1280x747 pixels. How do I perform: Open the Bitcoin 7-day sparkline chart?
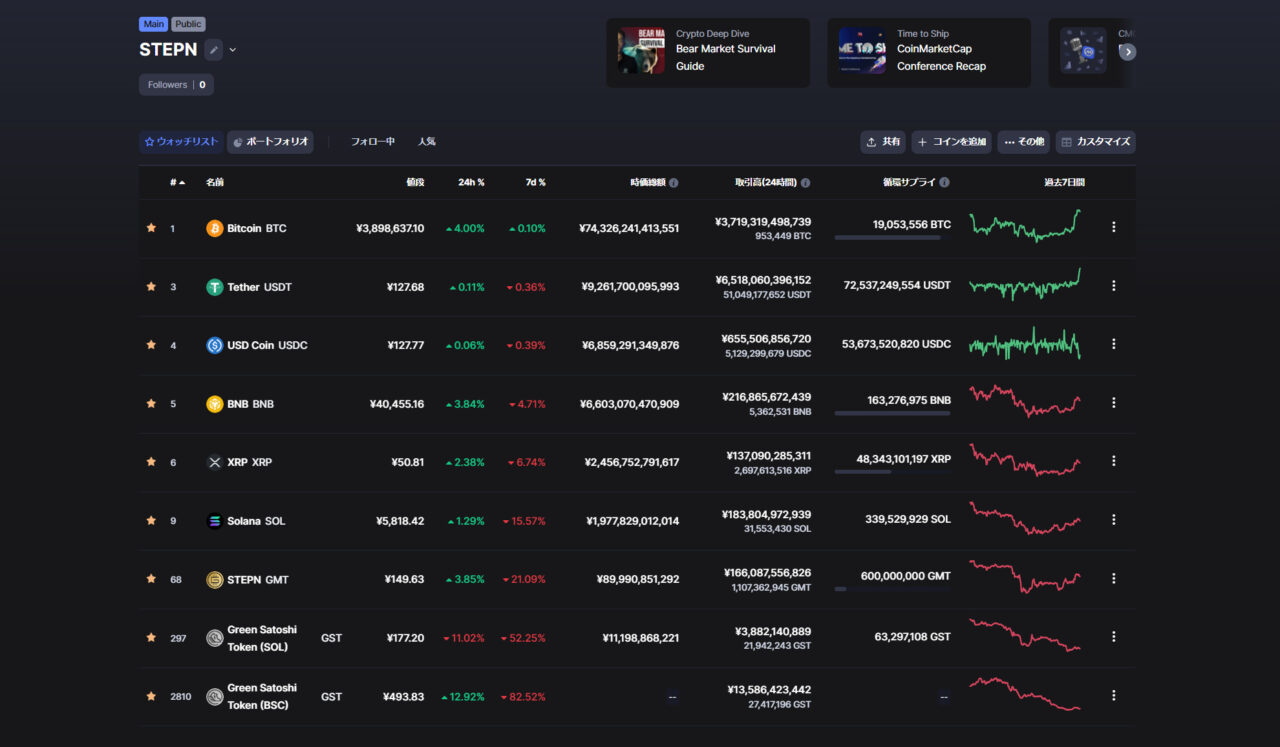pyautogui.click(x=1025, y=226)
